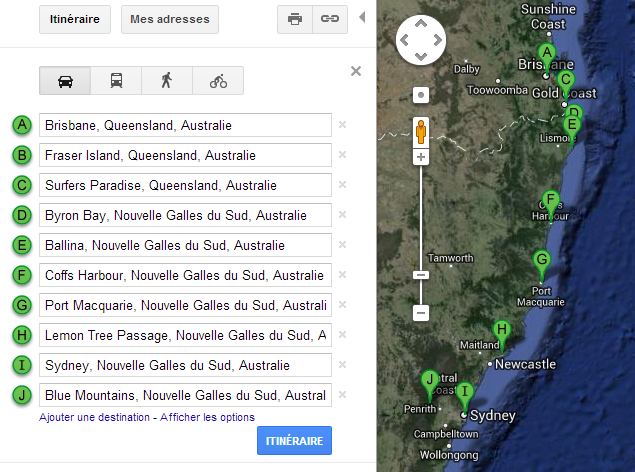The height and width of the screenshot is (472, 635).
Task: Click the link share icon
Action: pyautogui.click(x=327, y=19)
